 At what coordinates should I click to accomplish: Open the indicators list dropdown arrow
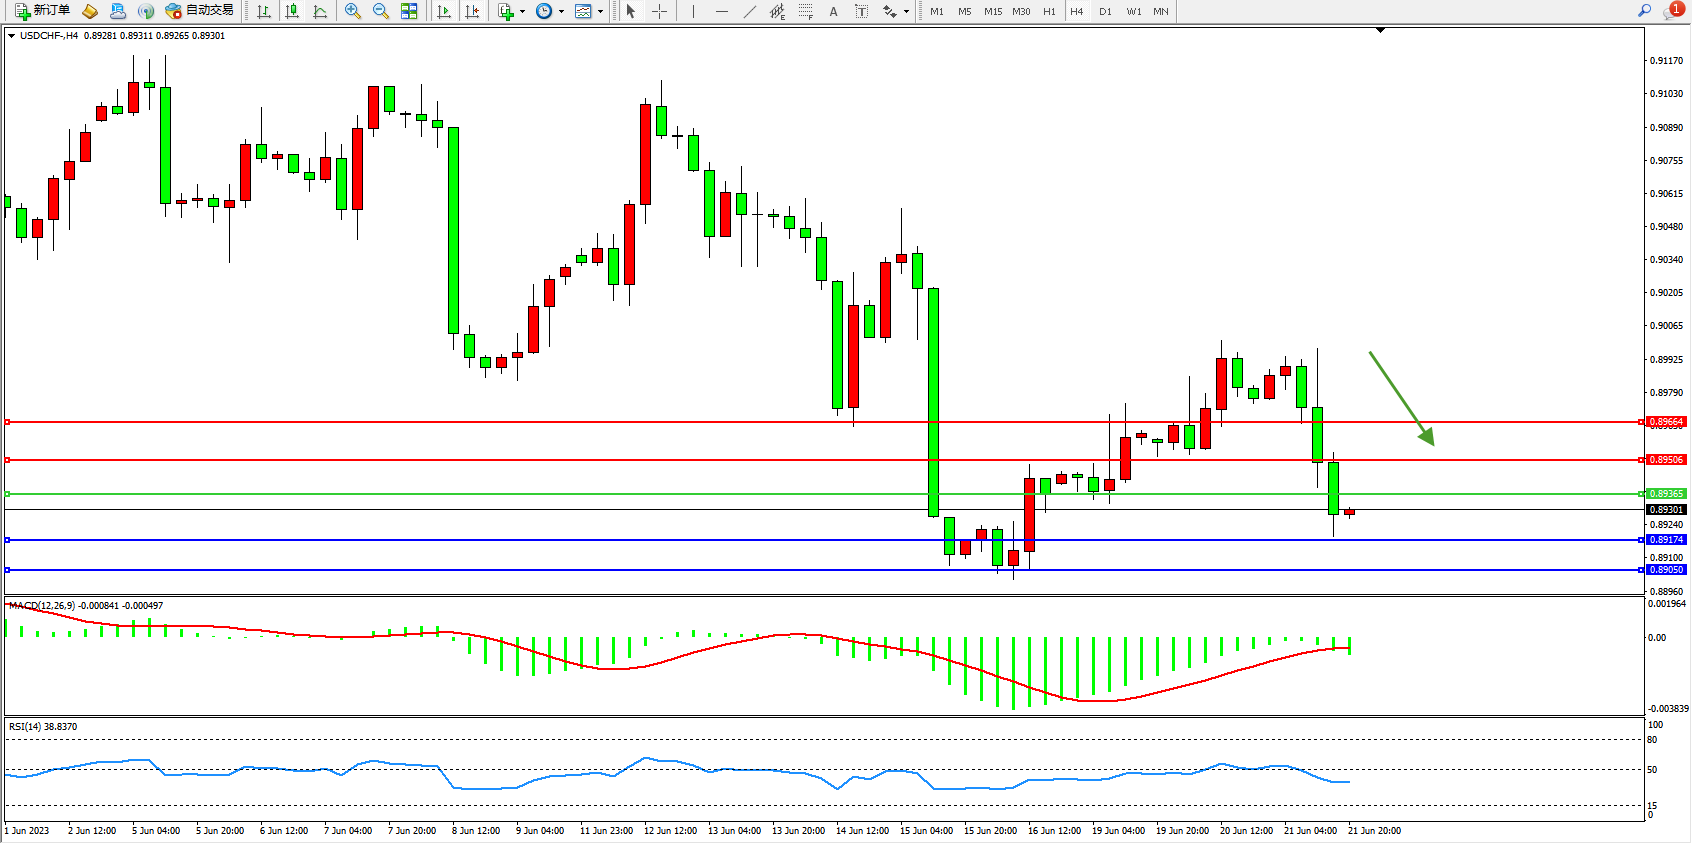tap(522, 12)
